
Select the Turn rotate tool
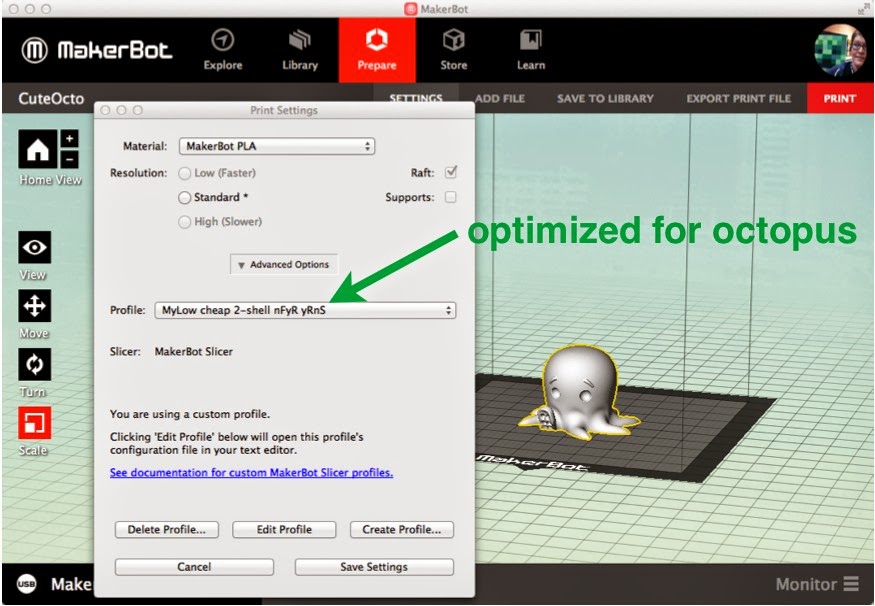35,364
